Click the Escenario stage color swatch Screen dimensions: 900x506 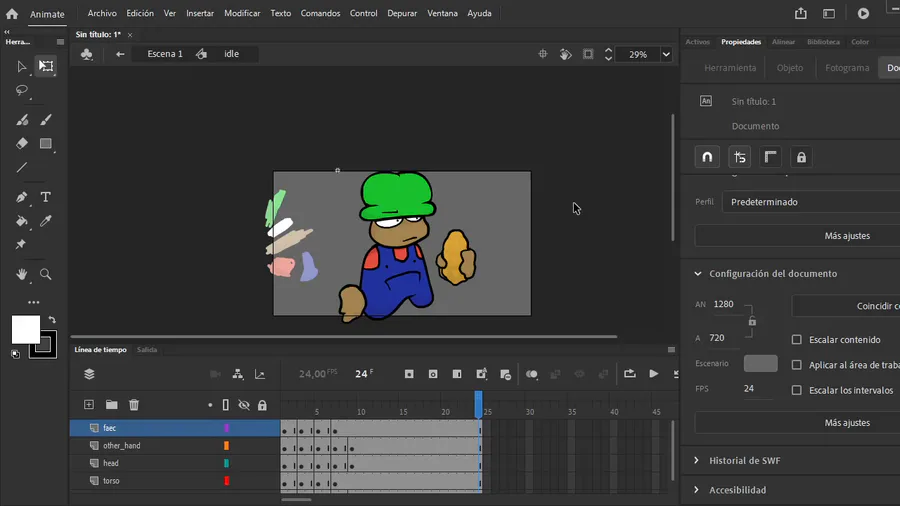click(760, 364)
